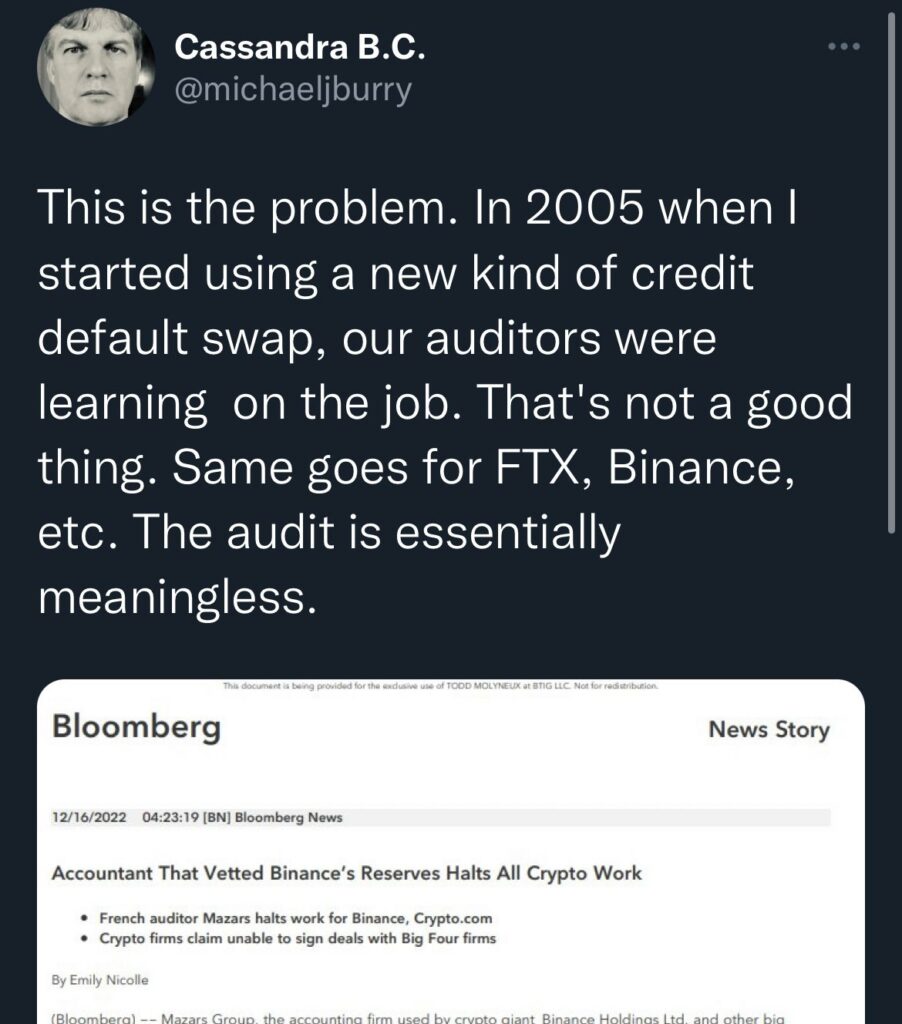The height and width of the screenshot is (1024, 902).
Task: Open the Cassandra B.C. display name
Action: click(299, 46)
